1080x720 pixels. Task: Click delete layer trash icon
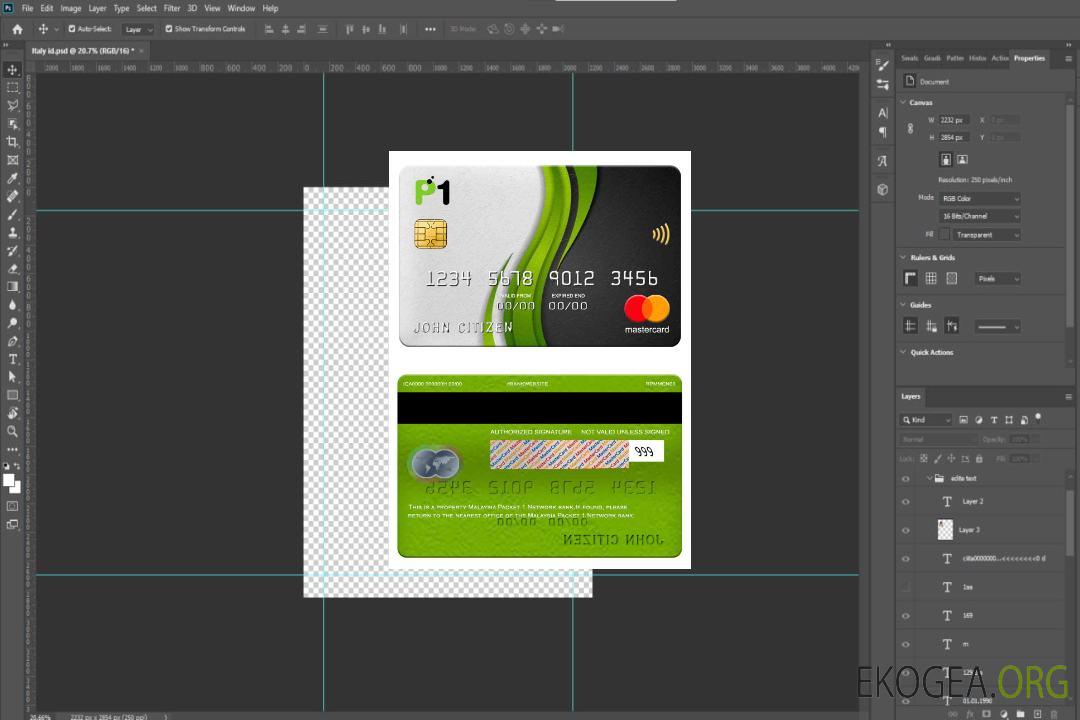point(1054,714)
